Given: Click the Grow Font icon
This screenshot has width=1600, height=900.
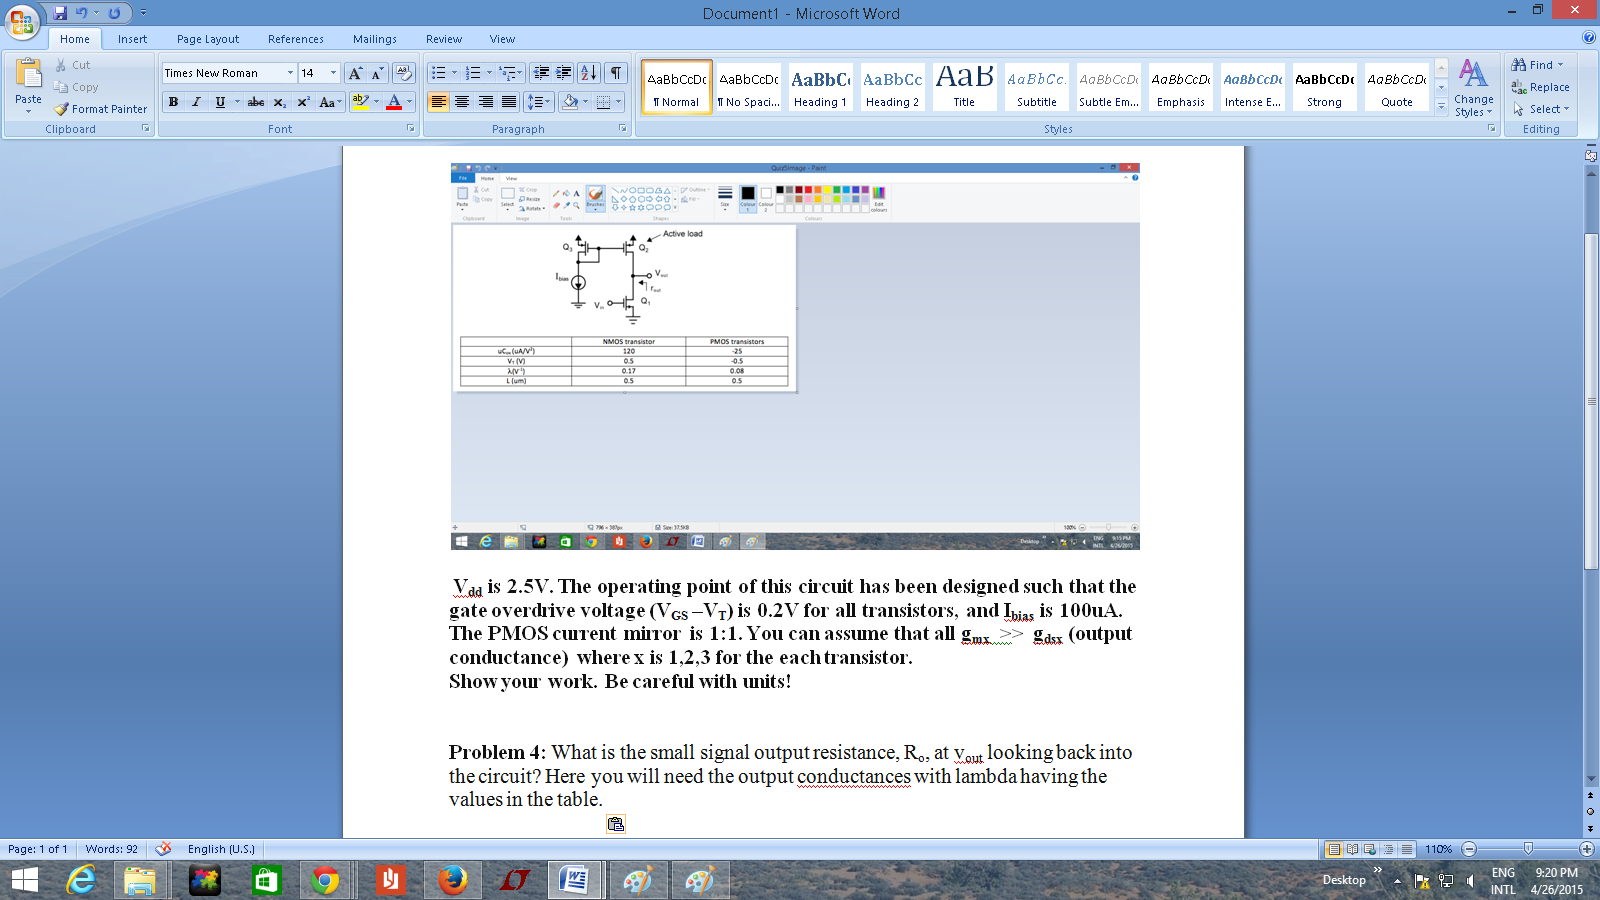Looking at the screenshot, I should [x=355, y=73].
